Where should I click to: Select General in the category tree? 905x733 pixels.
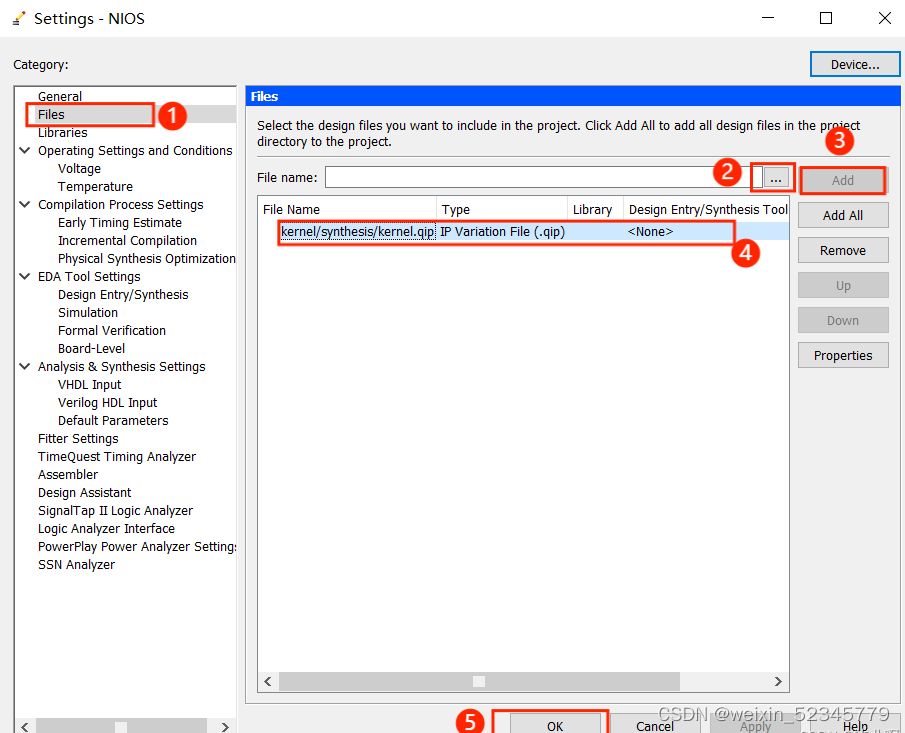tap(59, 96)
